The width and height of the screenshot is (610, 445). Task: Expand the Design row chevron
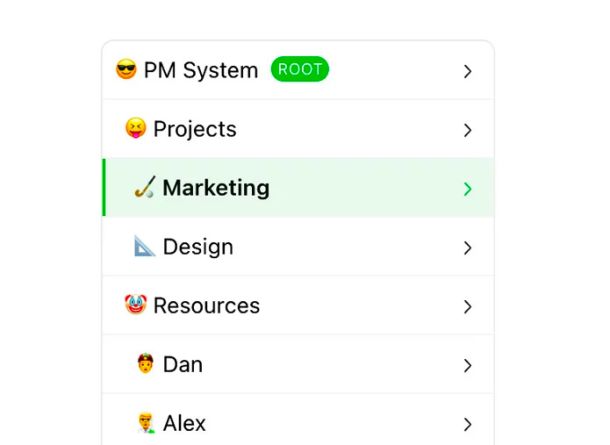(x=468, y=248)
